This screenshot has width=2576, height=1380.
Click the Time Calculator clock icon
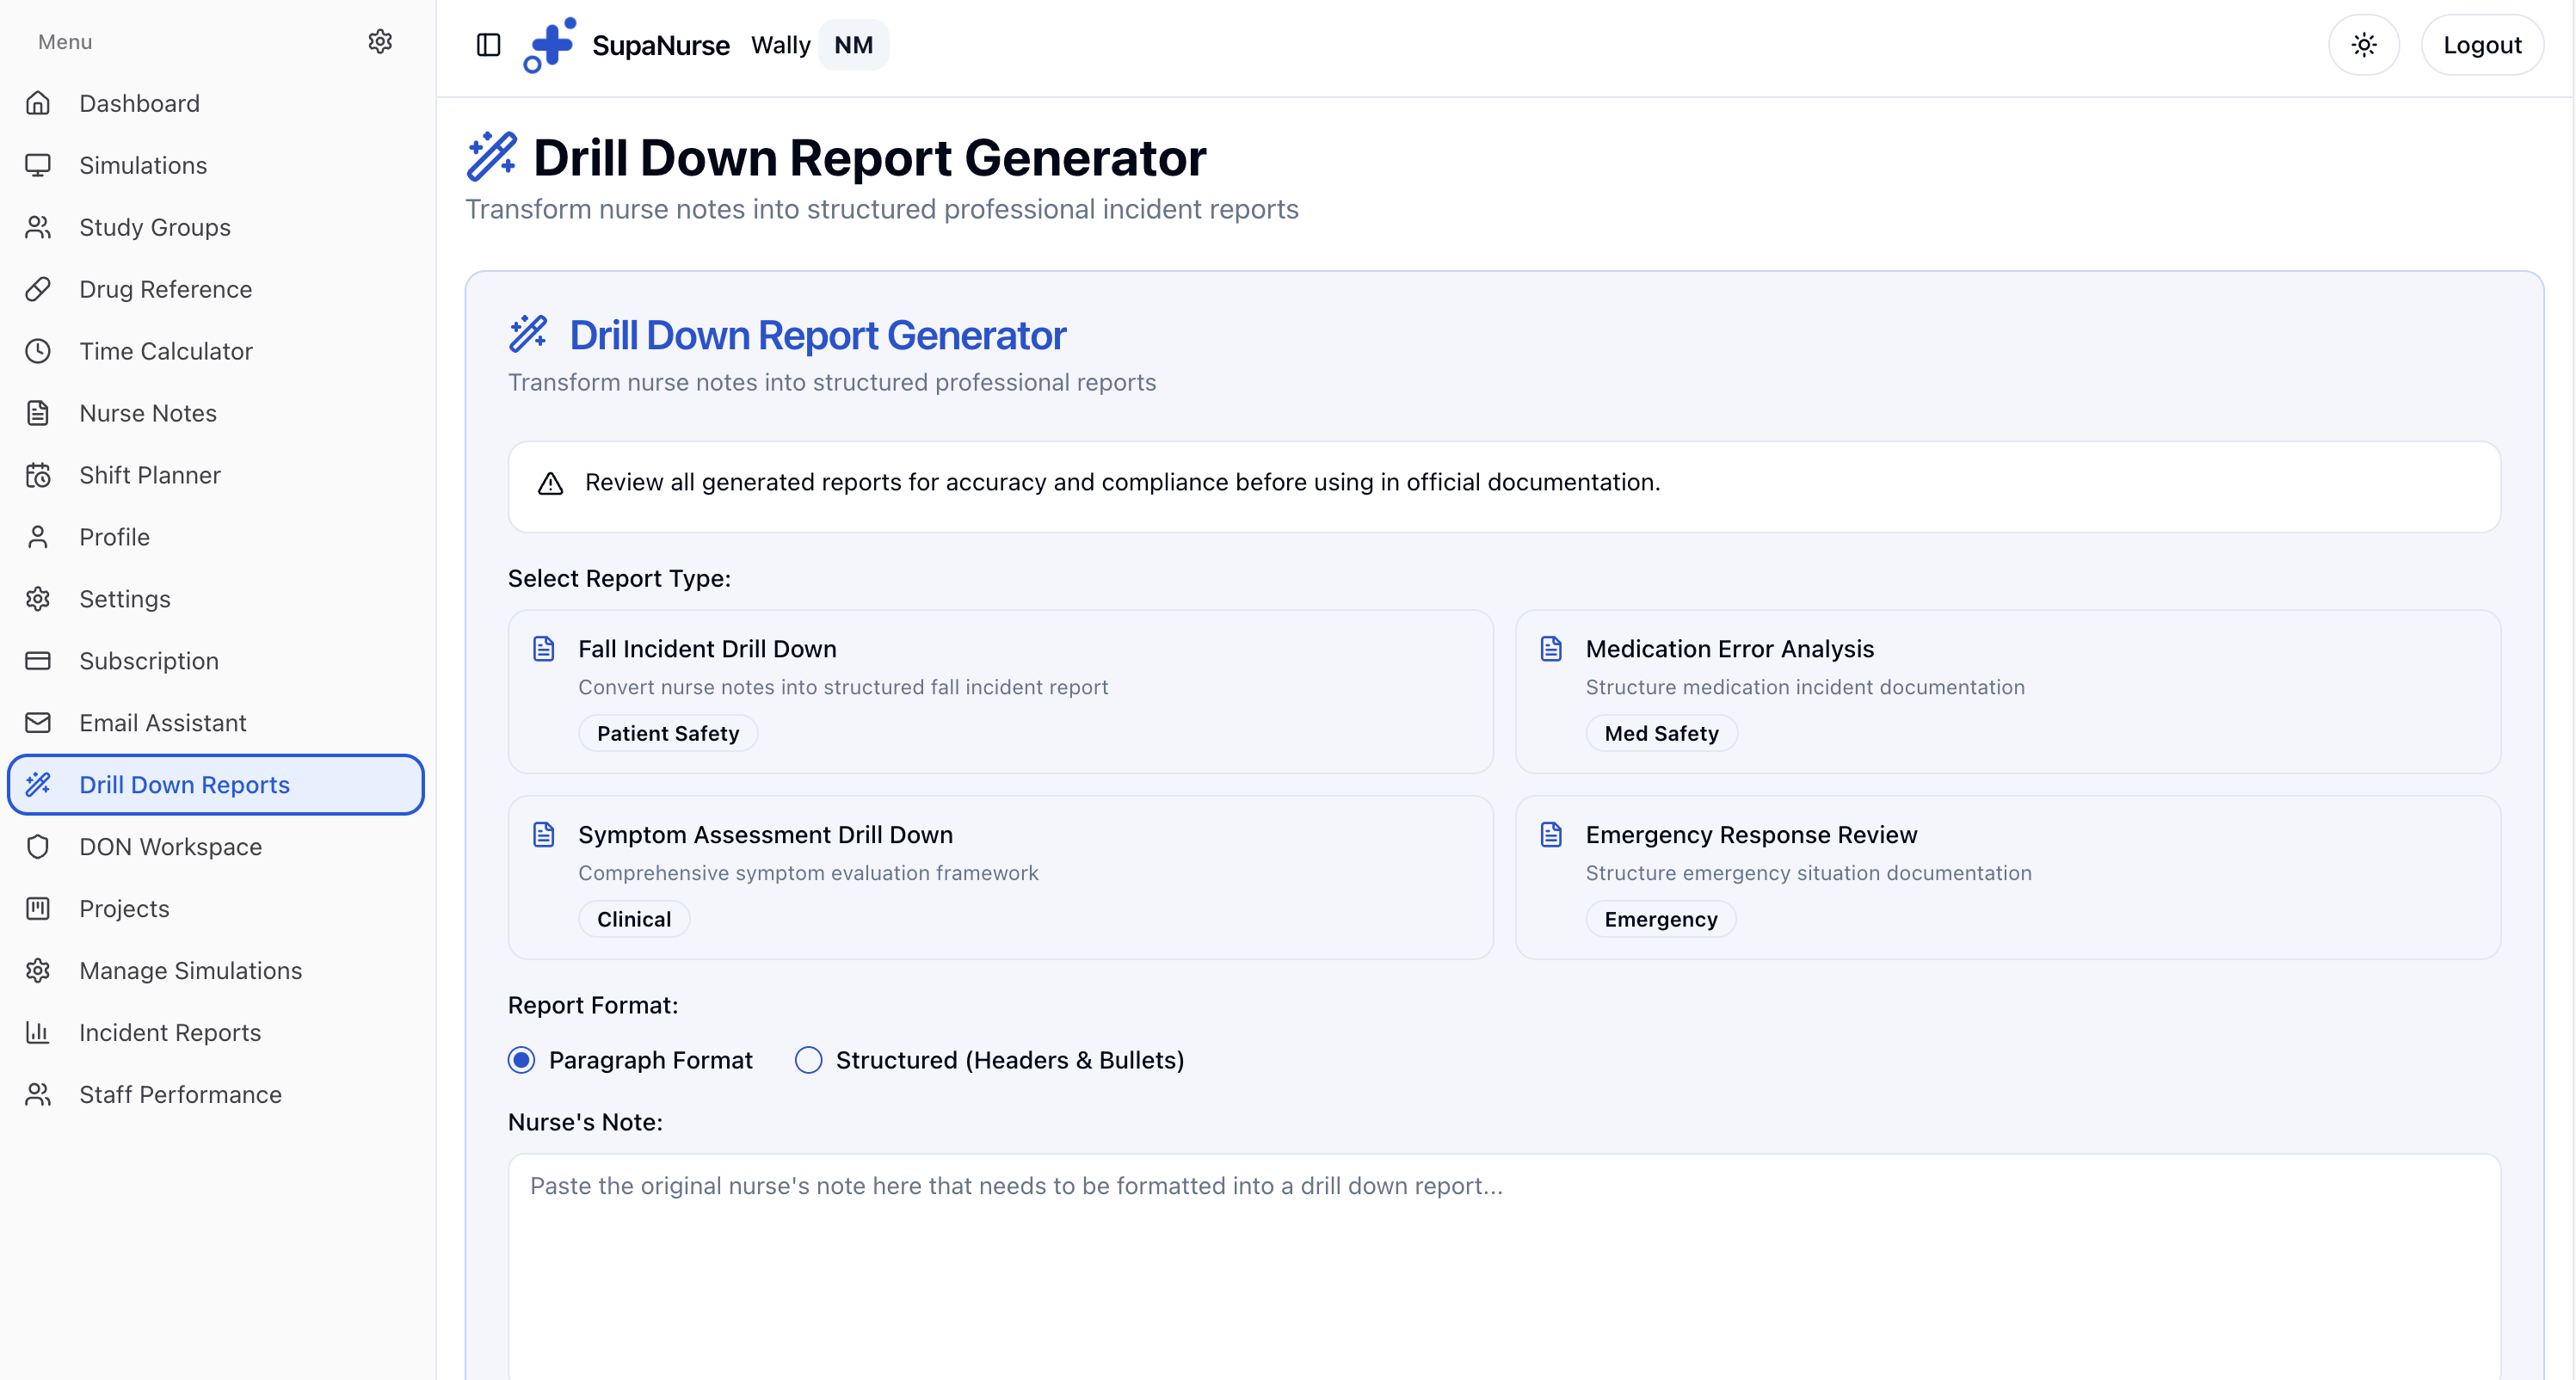tap(38, 351)
